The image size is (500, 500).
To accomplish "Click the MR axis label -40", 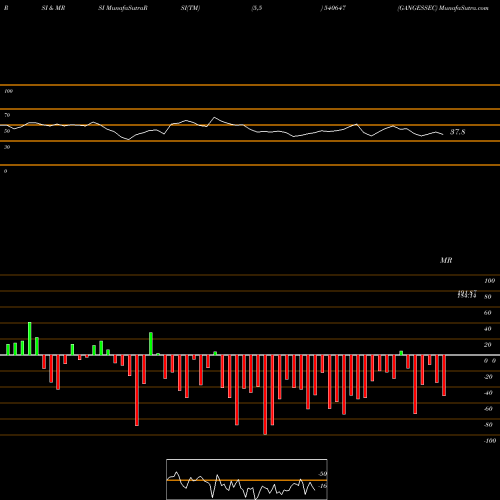I will point(488,393).
